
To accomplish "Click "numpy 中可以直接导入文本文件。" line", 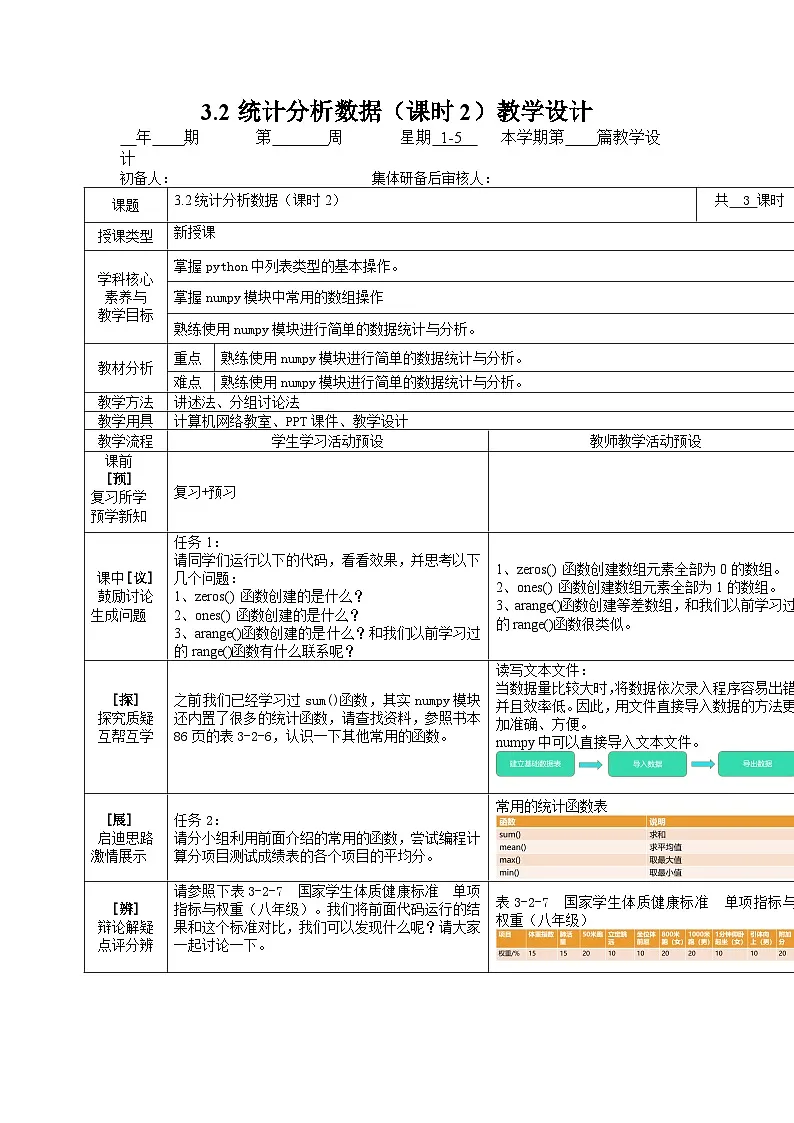I will 599,743.
